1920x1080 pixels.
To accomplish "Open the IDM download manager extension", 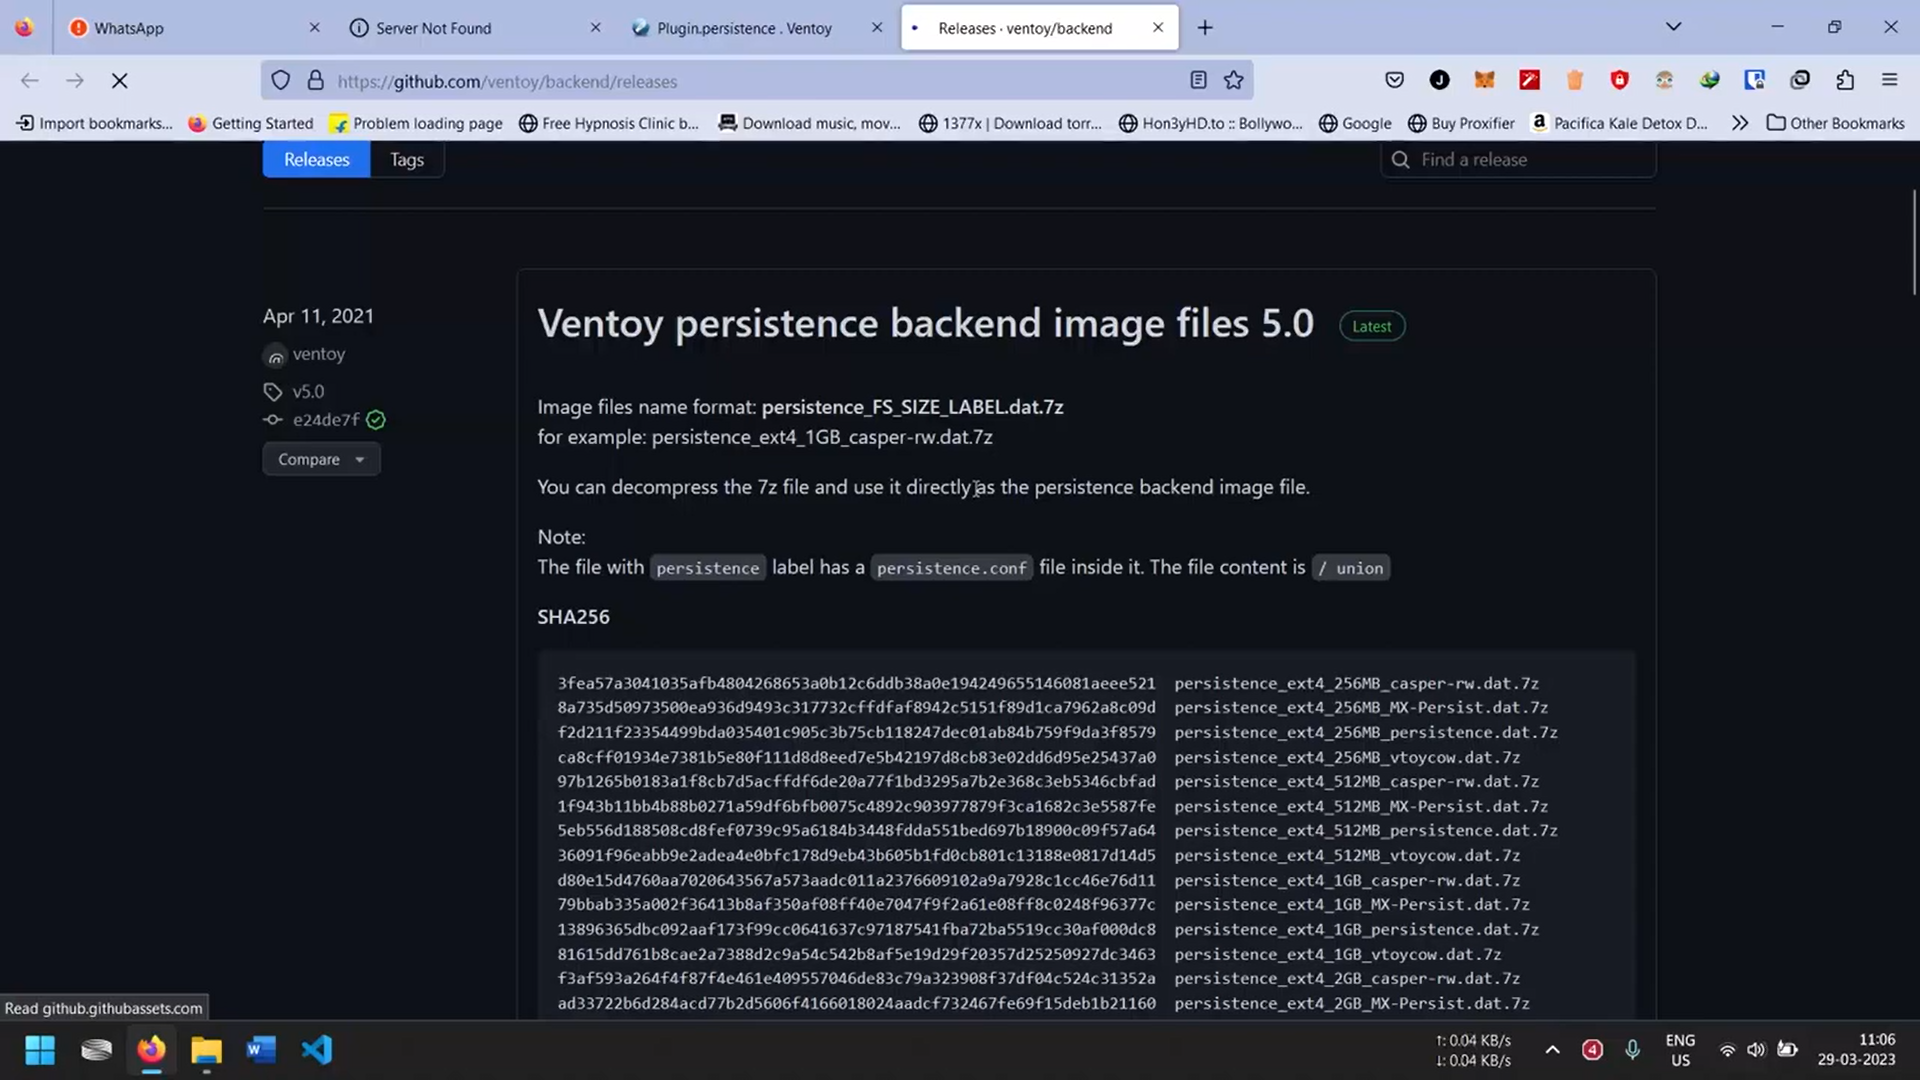I will coord(1709,80).
